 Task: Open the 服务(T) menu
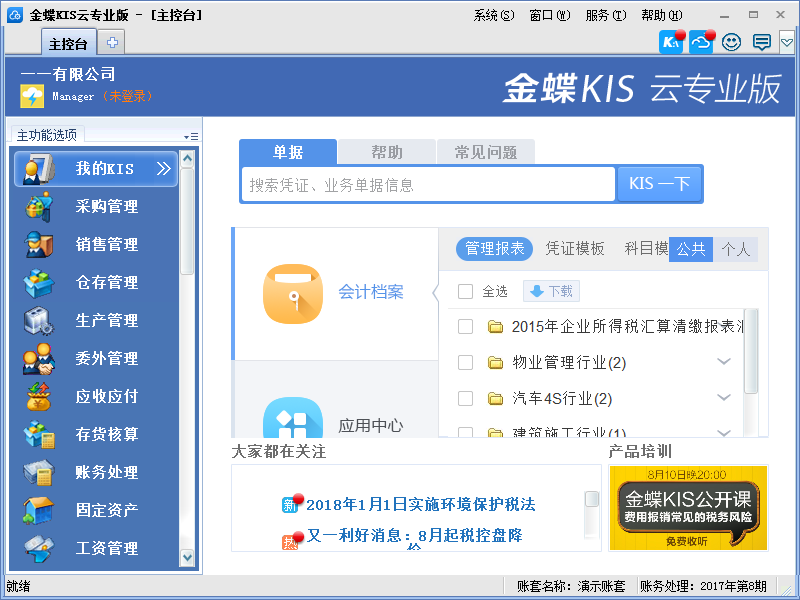click(606, 15)
